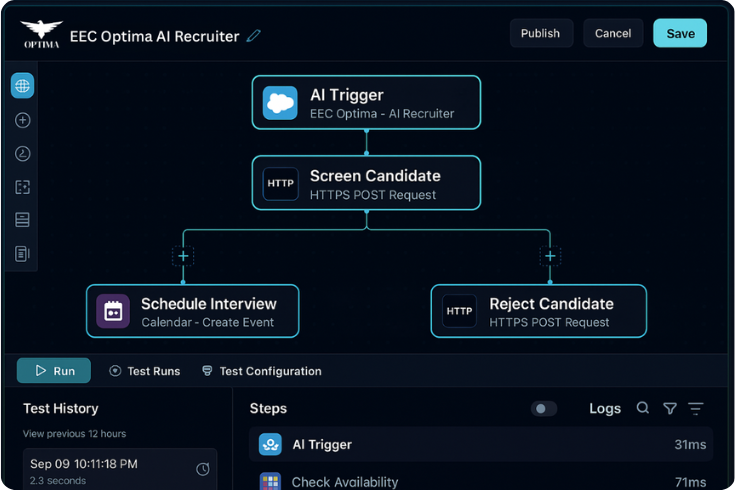Click the Publish button
The image size is (735, 490).
(x=540, y=33)
